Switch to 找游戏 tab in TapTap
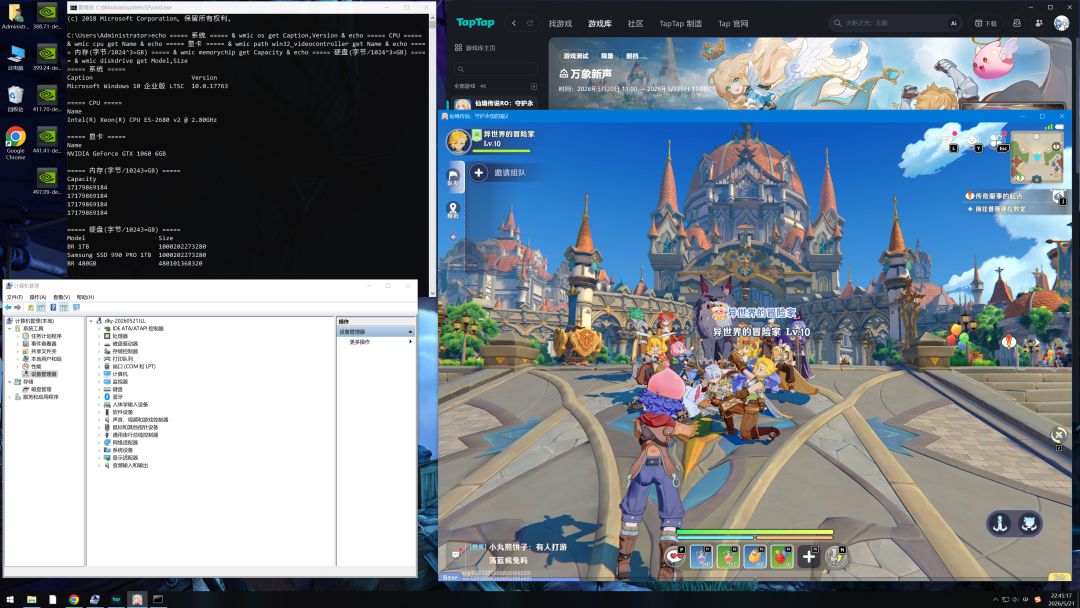Image resolution: width=1080 pixels, height=608 pixels. pyautogui.click(x=560, y=23)
